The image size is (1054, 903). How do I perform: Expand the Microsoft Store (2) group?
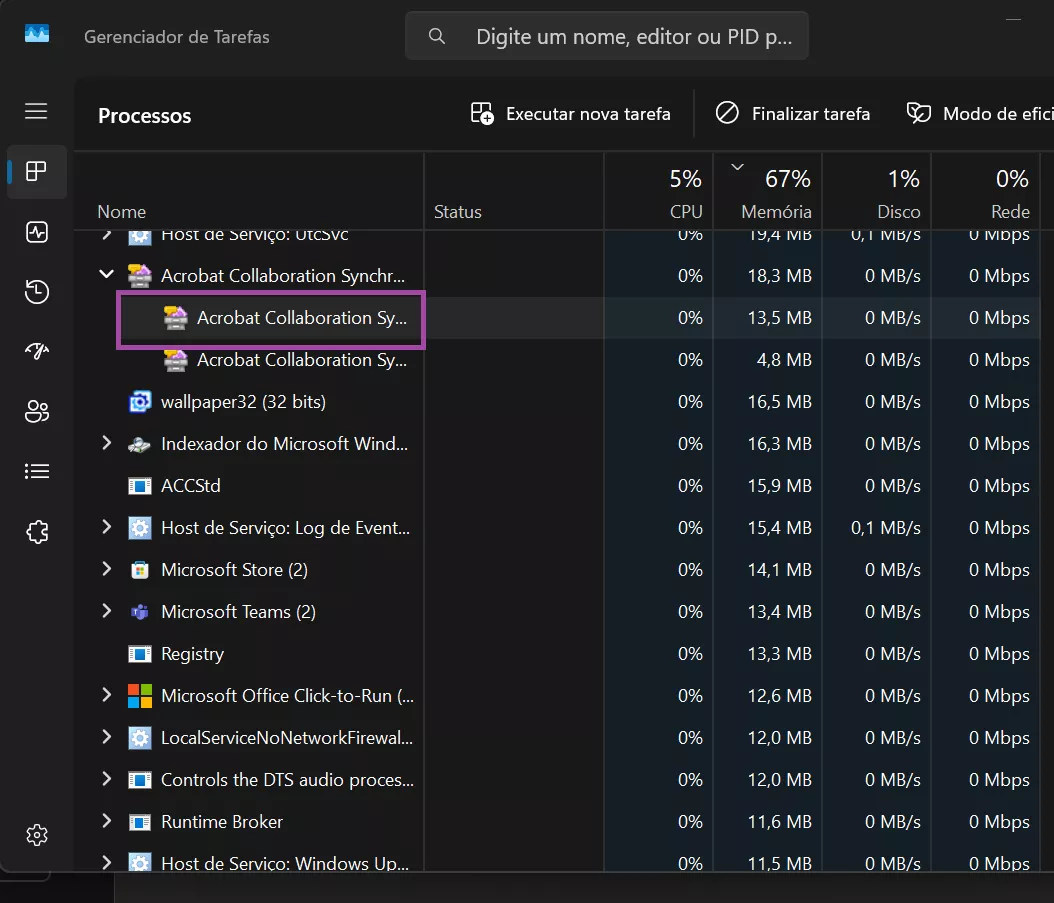(x=107, y=569)
